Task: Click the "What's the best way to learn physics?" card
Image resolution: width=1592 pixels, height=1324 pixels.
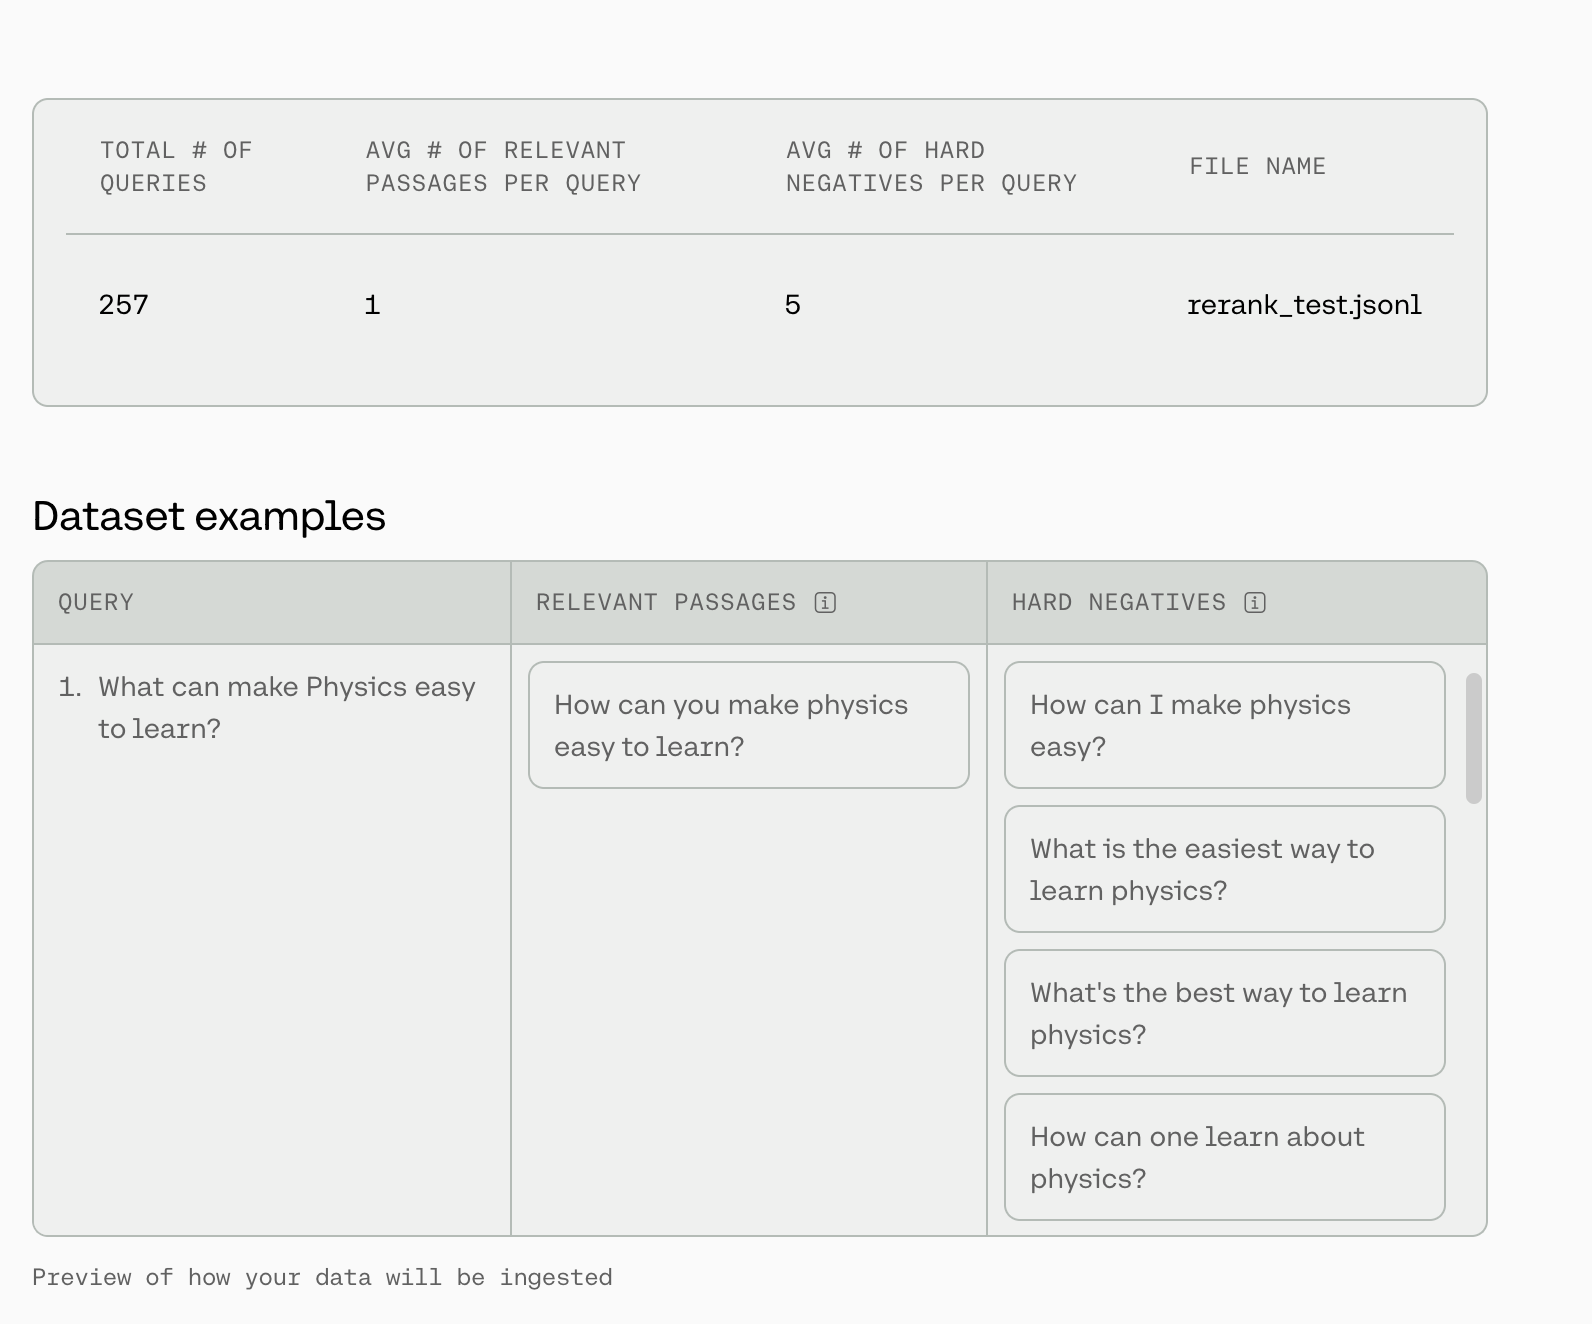Action: tap(1224, 1013)
